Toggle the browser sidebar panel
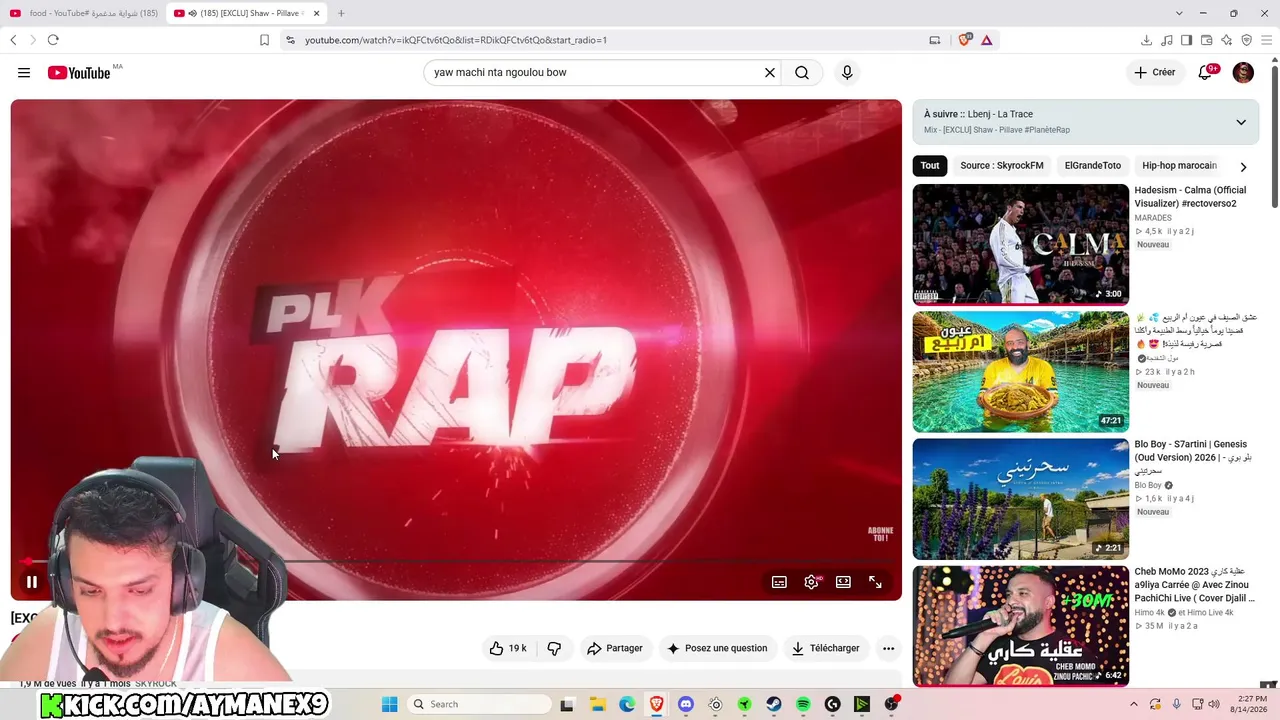 click(1186, 40)
